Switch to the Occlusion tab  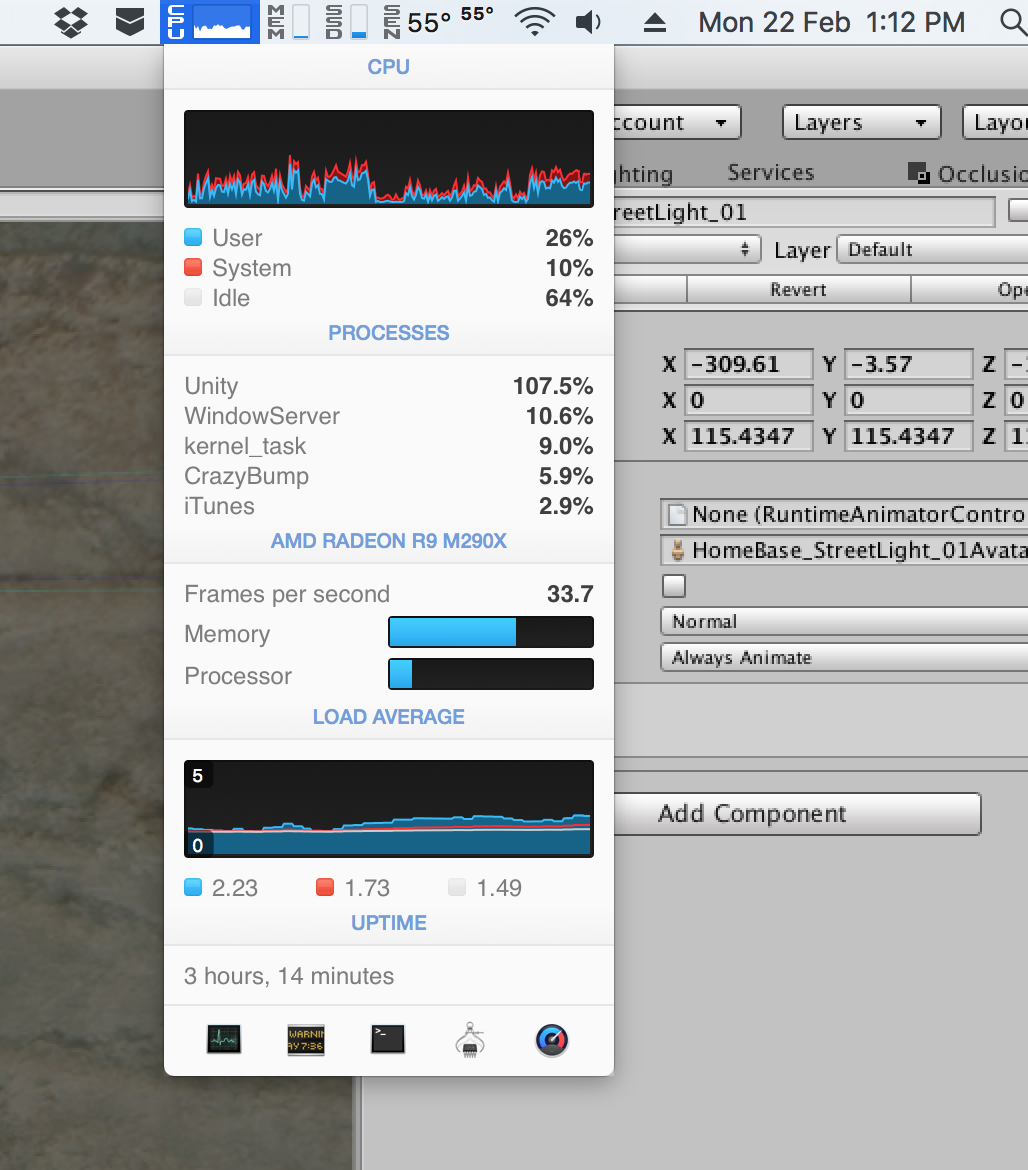point(968,174)
